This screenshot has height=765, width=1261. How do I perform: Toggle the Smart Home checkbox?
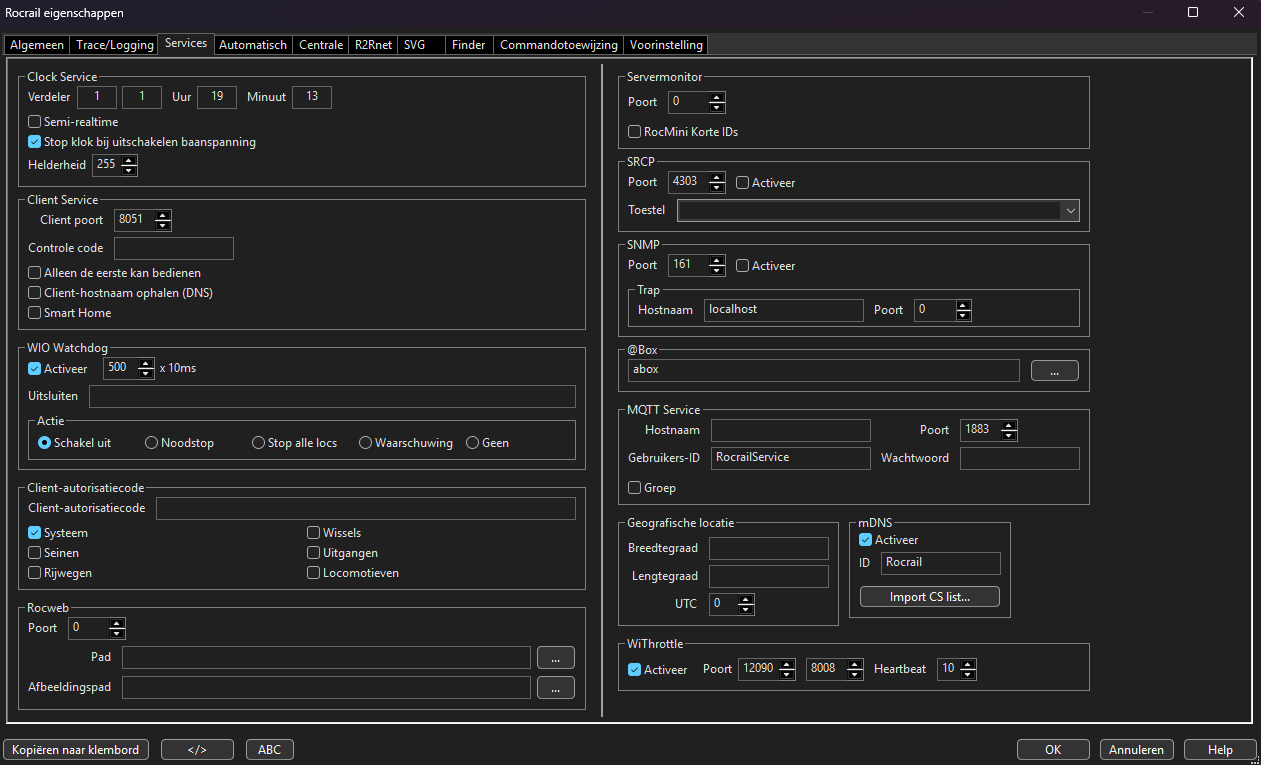pyautogui.click(x=35, y=313)
